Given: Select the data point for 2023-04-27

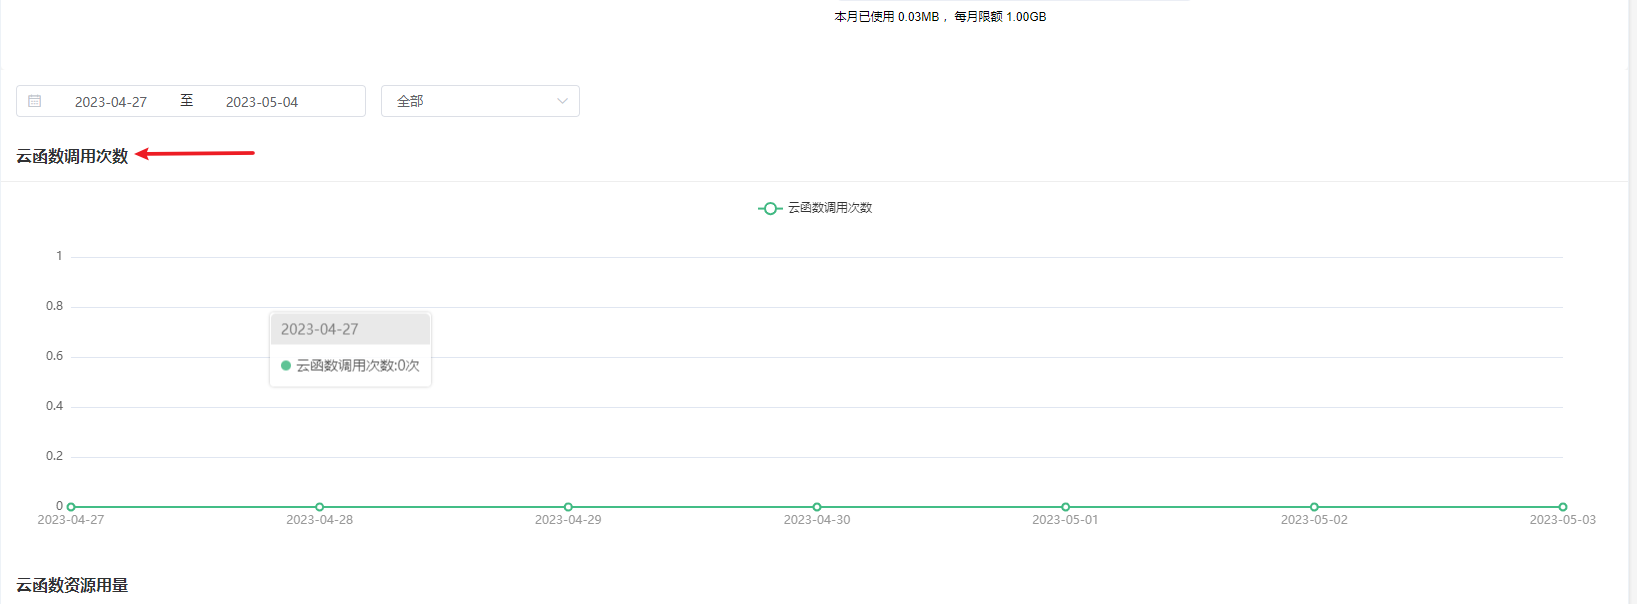Looking at the screenshot, I should [71, 507].
